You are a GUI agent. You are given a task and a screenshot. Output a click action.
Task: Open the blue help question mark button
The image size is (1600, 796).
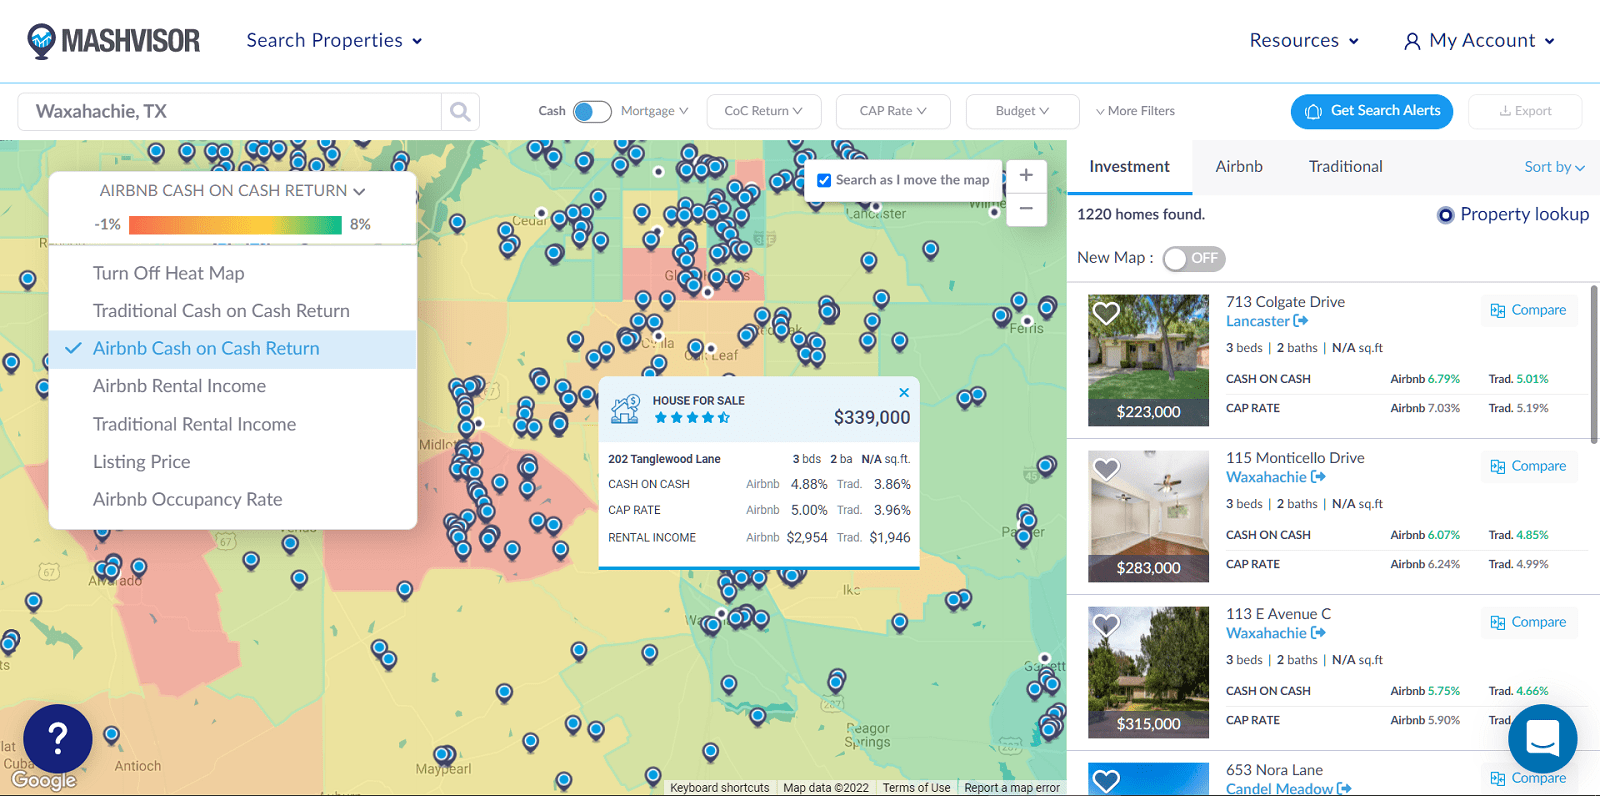point(58,739)
